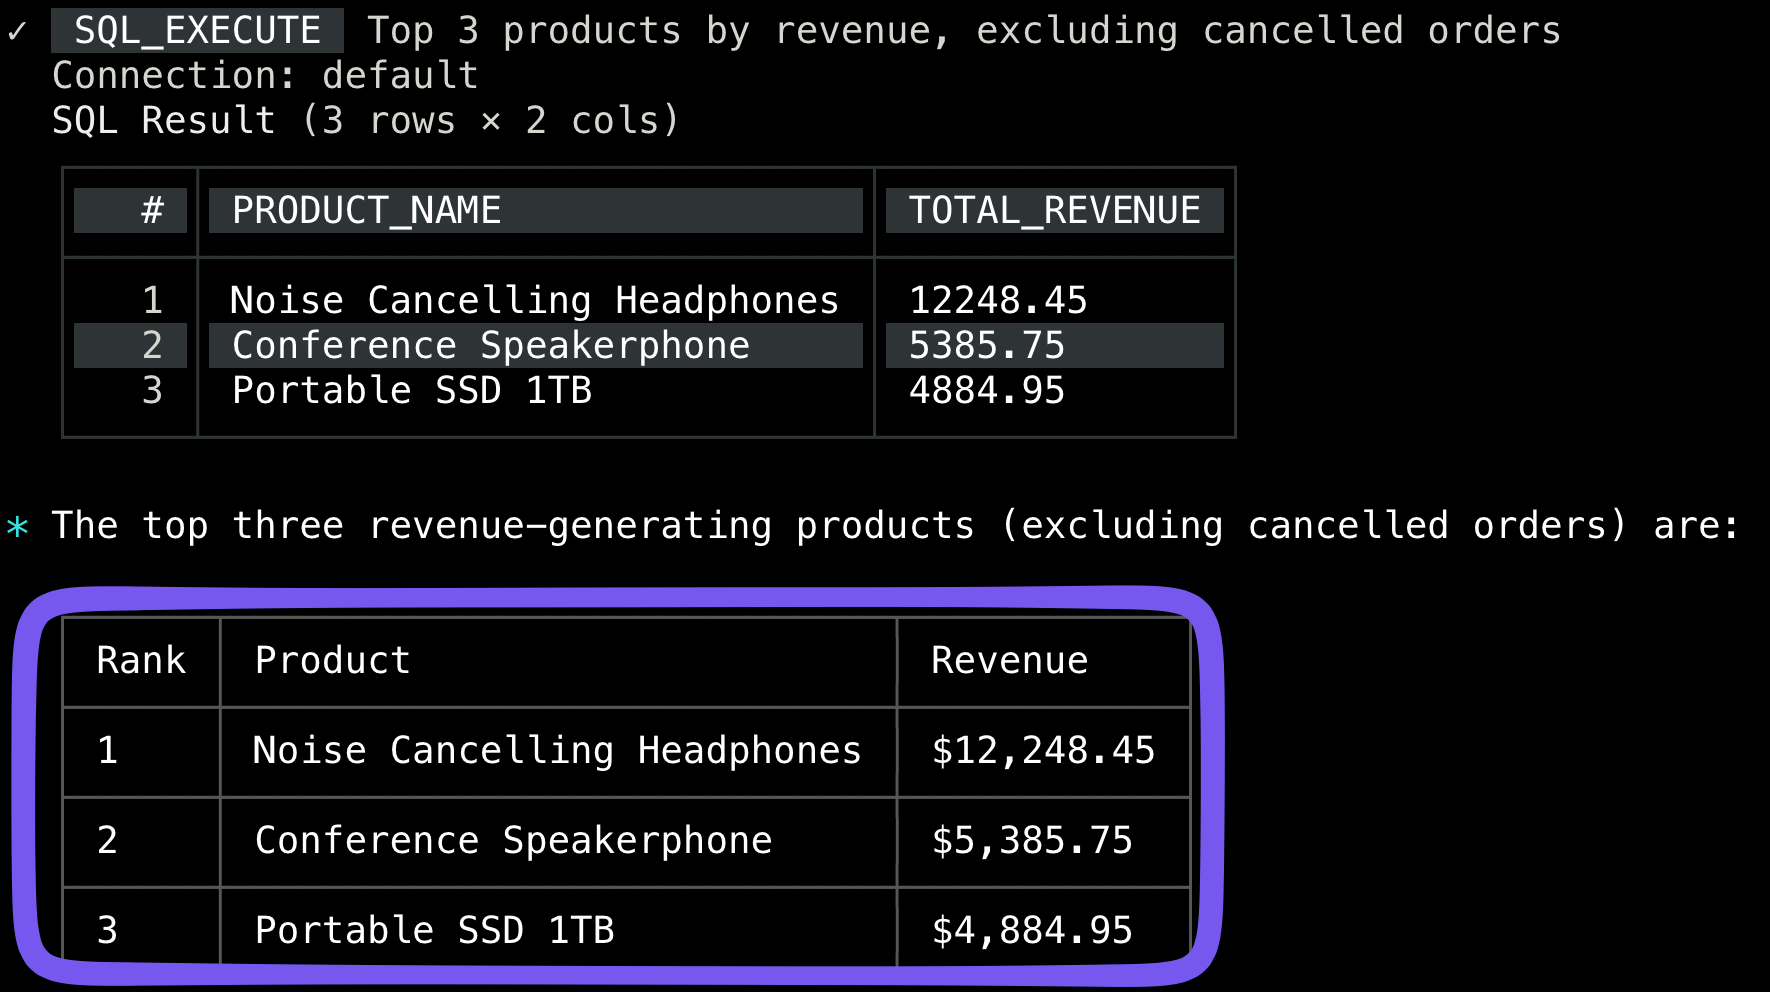The height and width of the screenshot is (992, 1770).
Task: Click the value 5385.75
Action: (x=987, y=345)
